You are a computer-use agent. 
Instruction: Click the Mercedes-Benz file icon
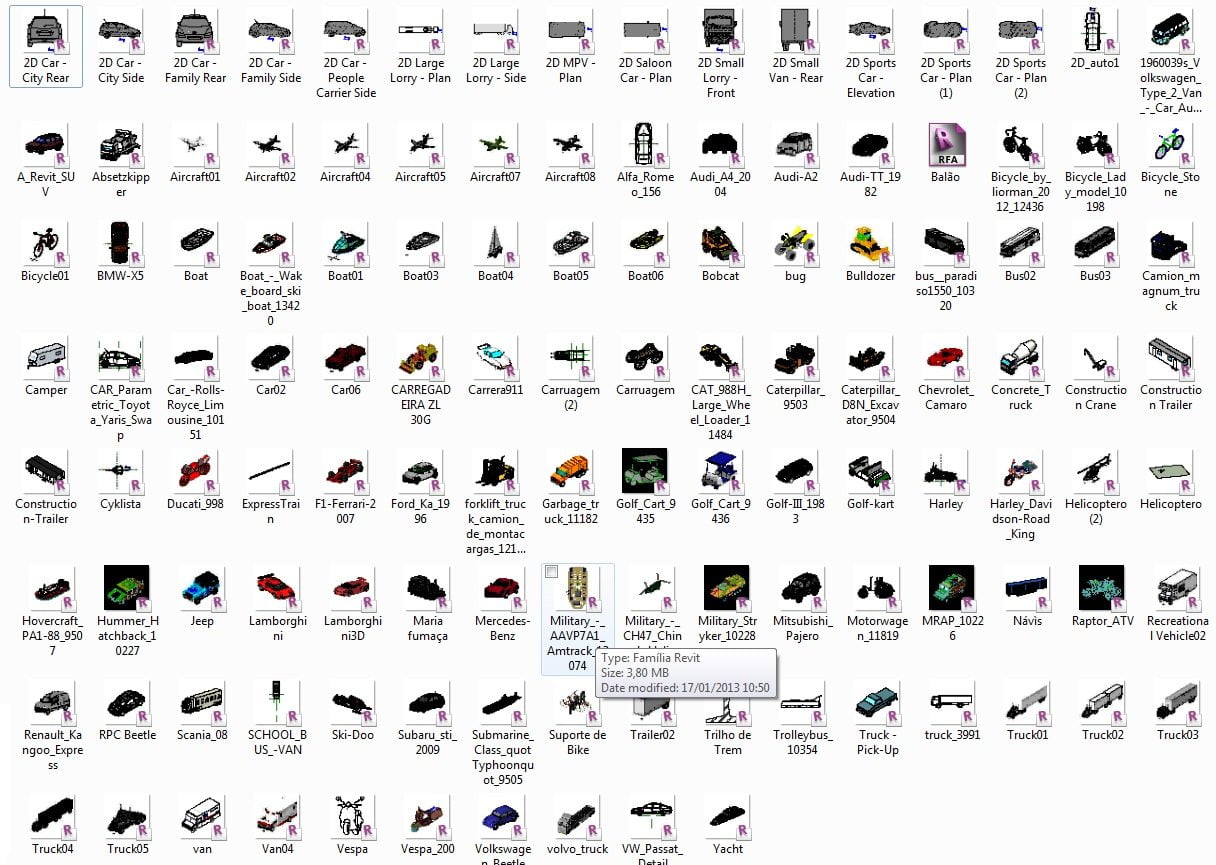tap(502, 588)
